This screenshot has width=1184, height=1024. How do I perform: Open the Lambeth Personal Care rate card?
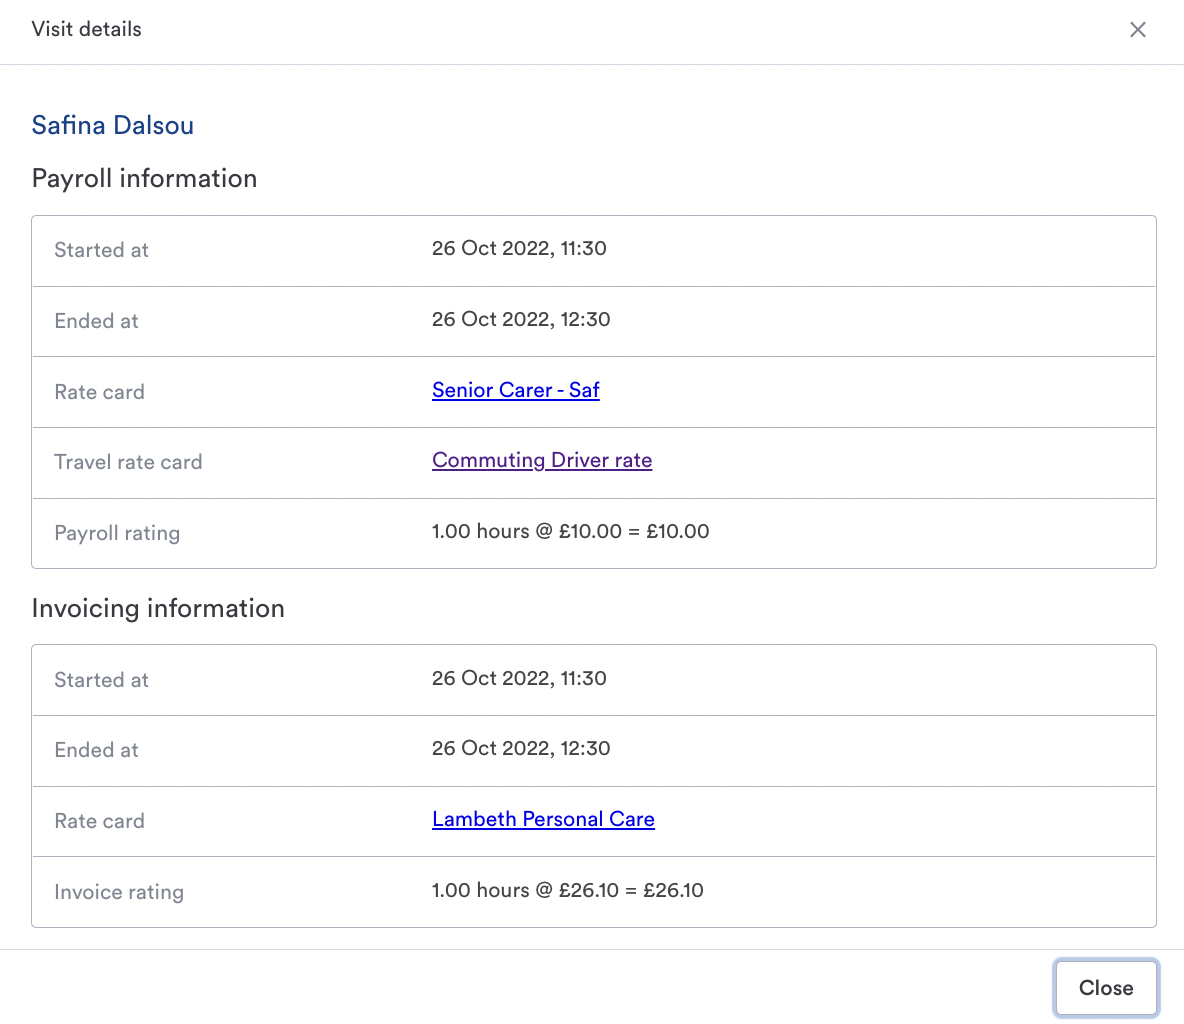(x=543, y=819)
